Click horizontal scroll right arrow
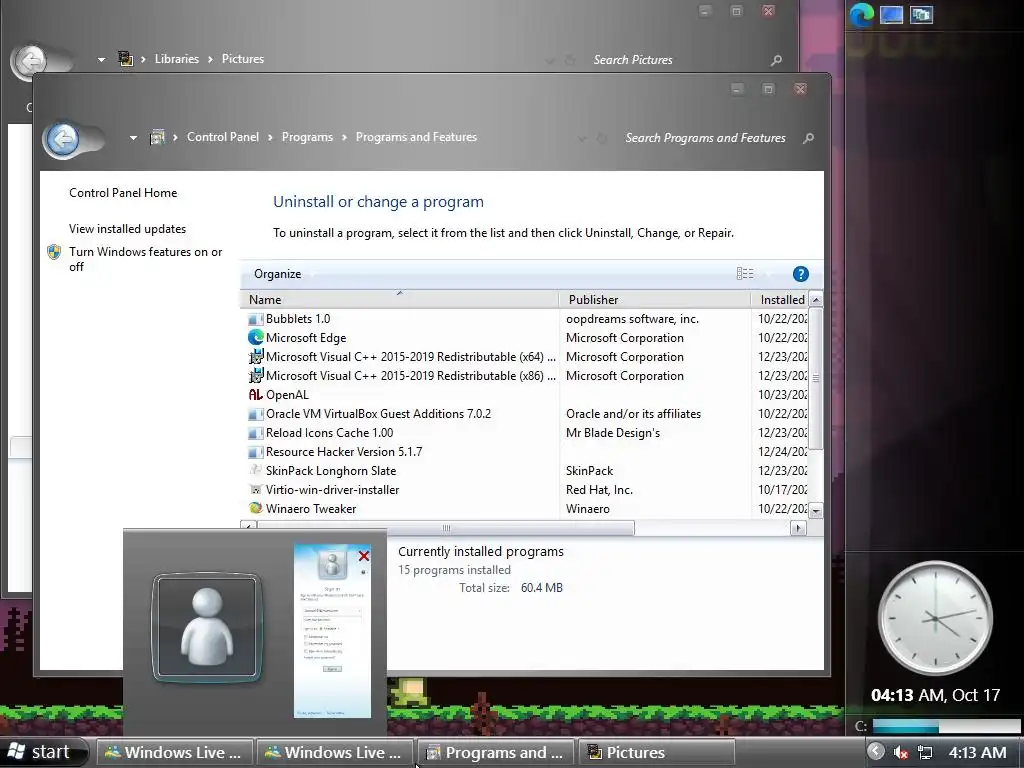This screenshot has height=768, width=1024. pyautogui.click(x=797, y=528)
